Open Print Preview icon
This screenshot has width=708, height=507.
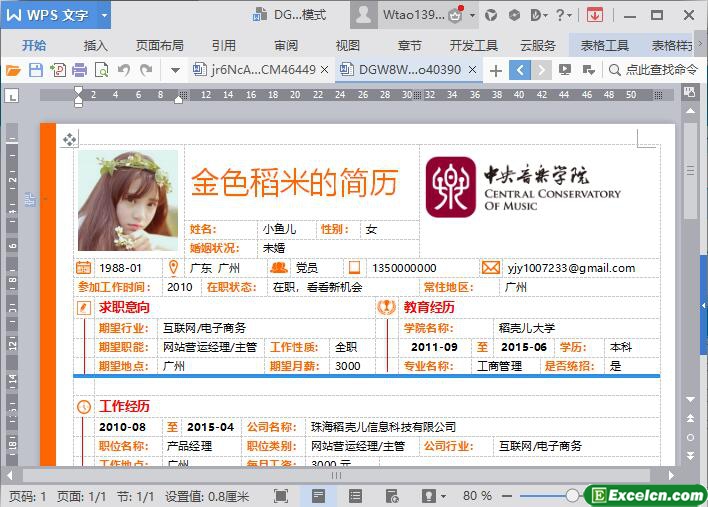click(x=102, y=70)
